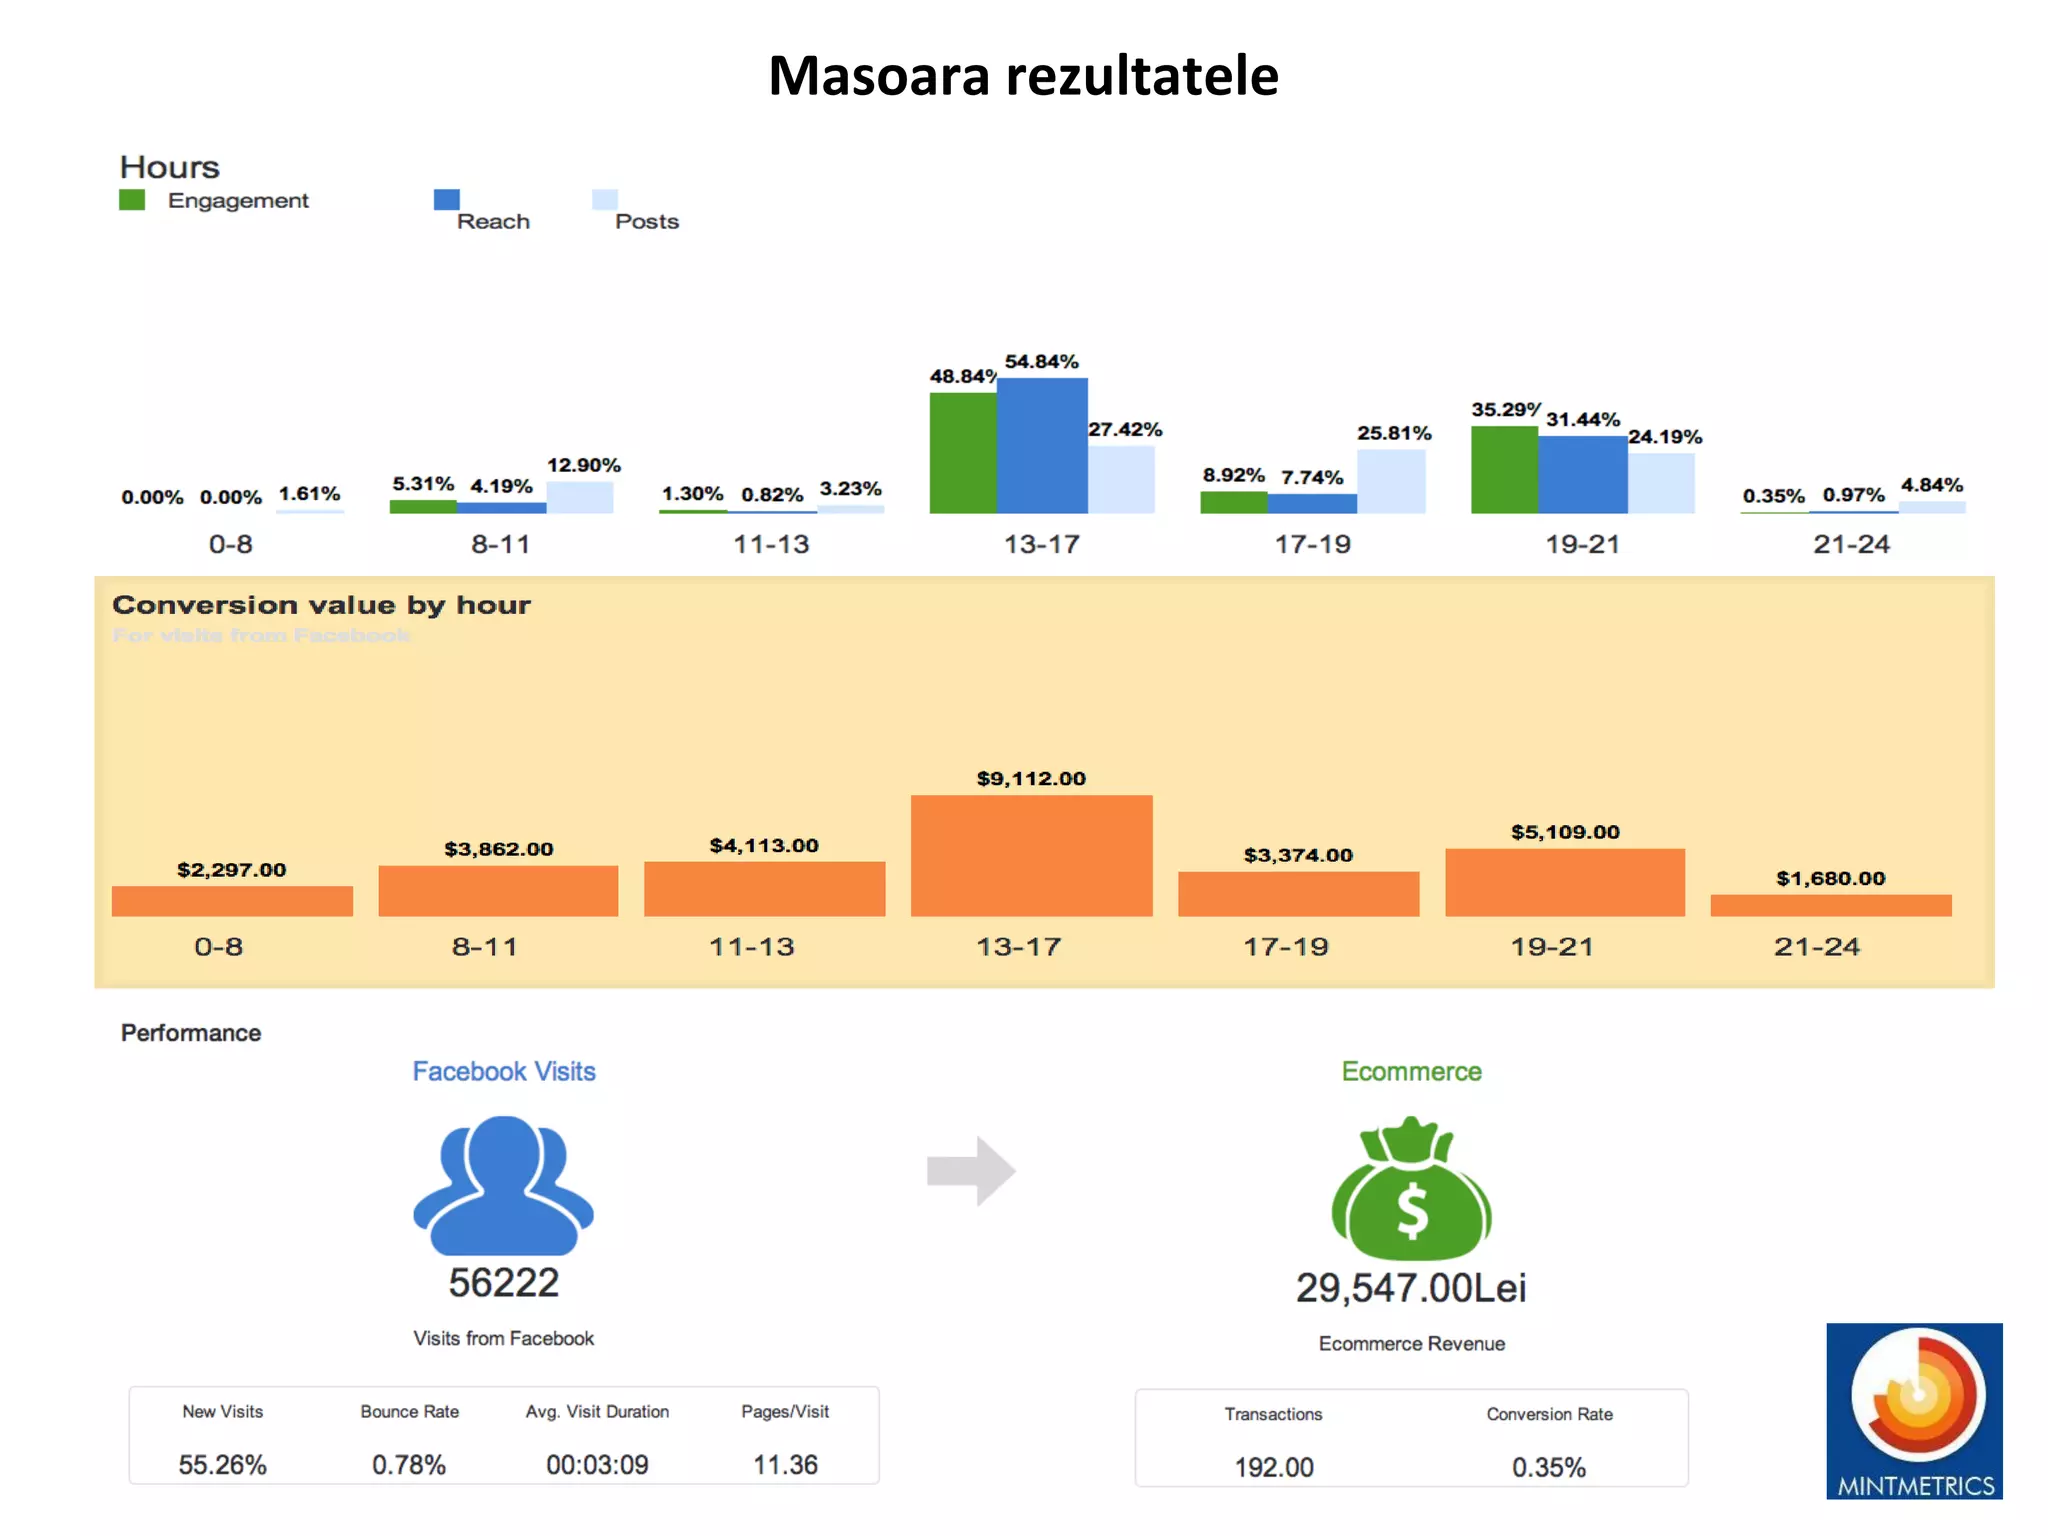Click the blue Reach legend square
The image size is (2048, 1536).
446,200
